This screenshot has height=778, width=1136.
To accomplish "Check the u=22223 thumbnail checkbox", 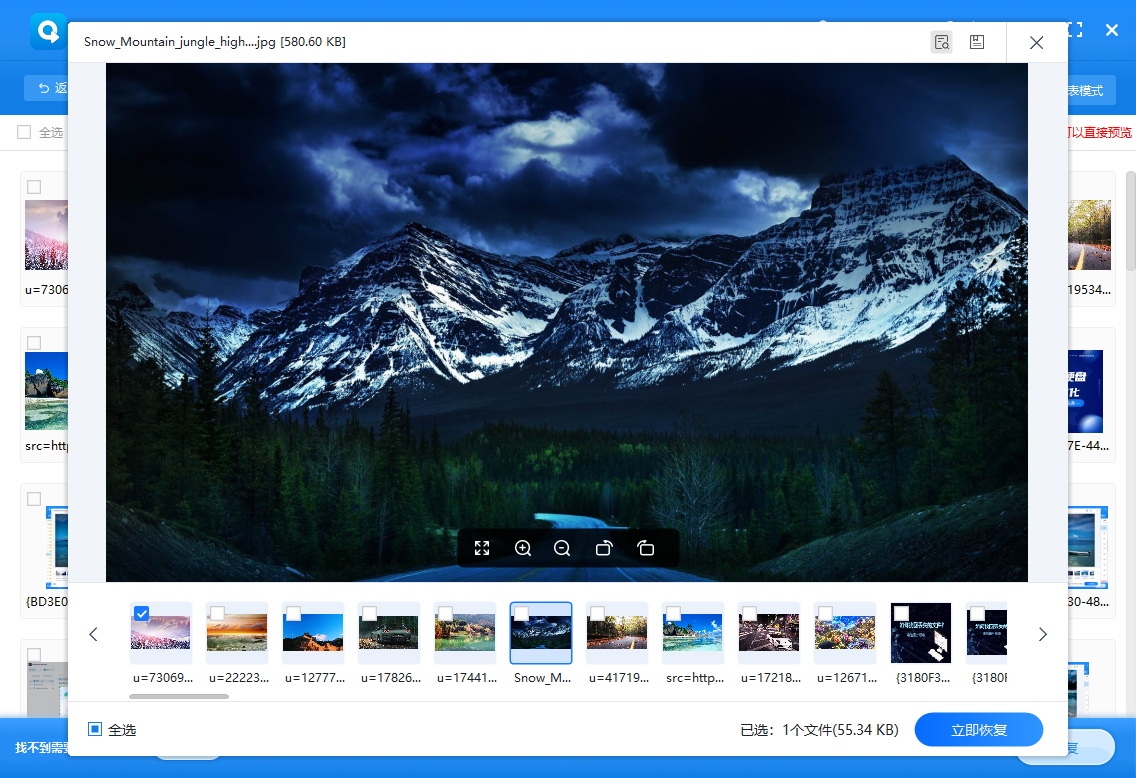I will point(217,614).
